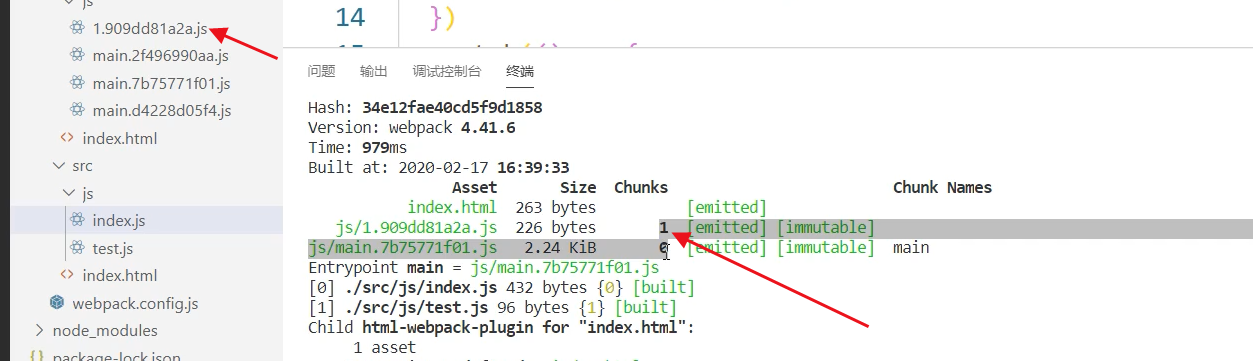Click HTML icon of index.html above src
Screen dimensions: 1253x361
(67, 138)
